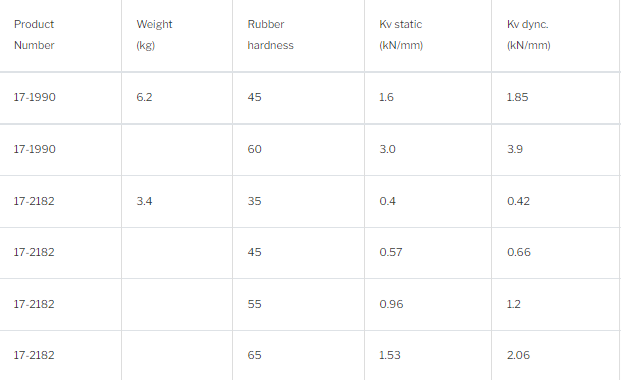Click the 0.96 Kv static value
The width and height of the screenshot is (621, 380).
click(x=391, y=304)
